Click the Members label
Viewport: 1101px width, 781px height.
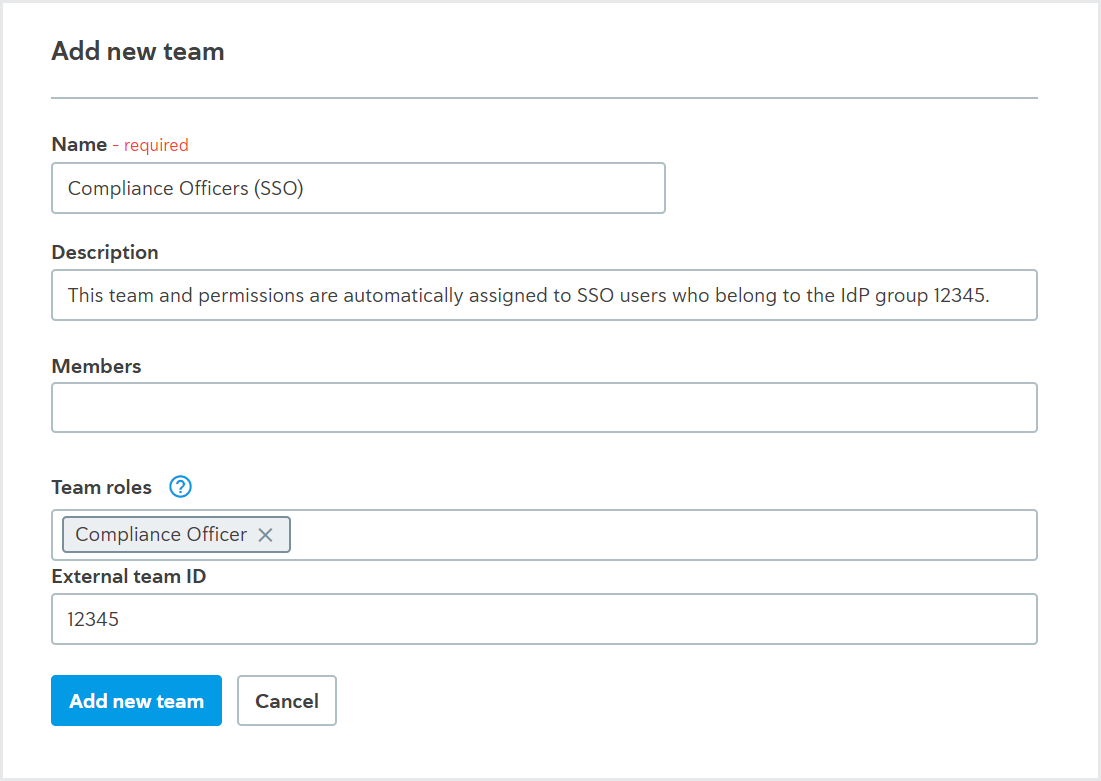click(x=96, y=366)
